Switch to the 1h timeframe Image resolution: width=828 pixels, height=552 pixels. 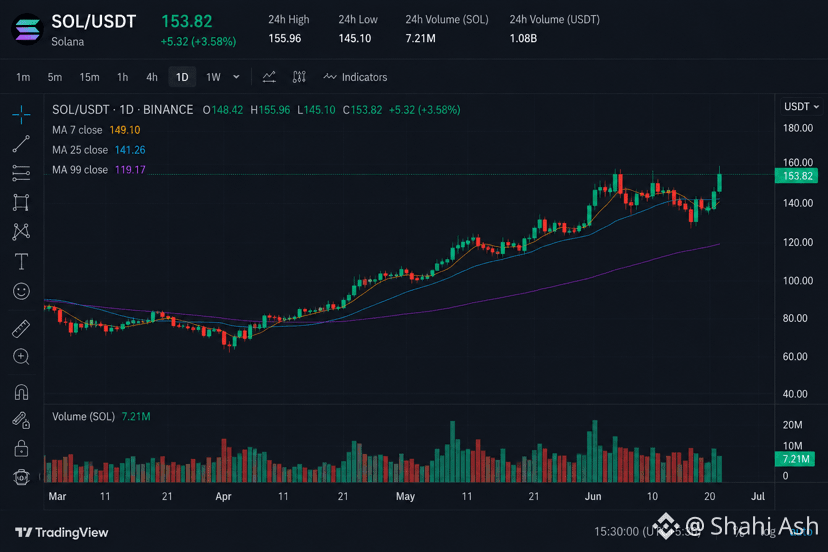[123, 77]
